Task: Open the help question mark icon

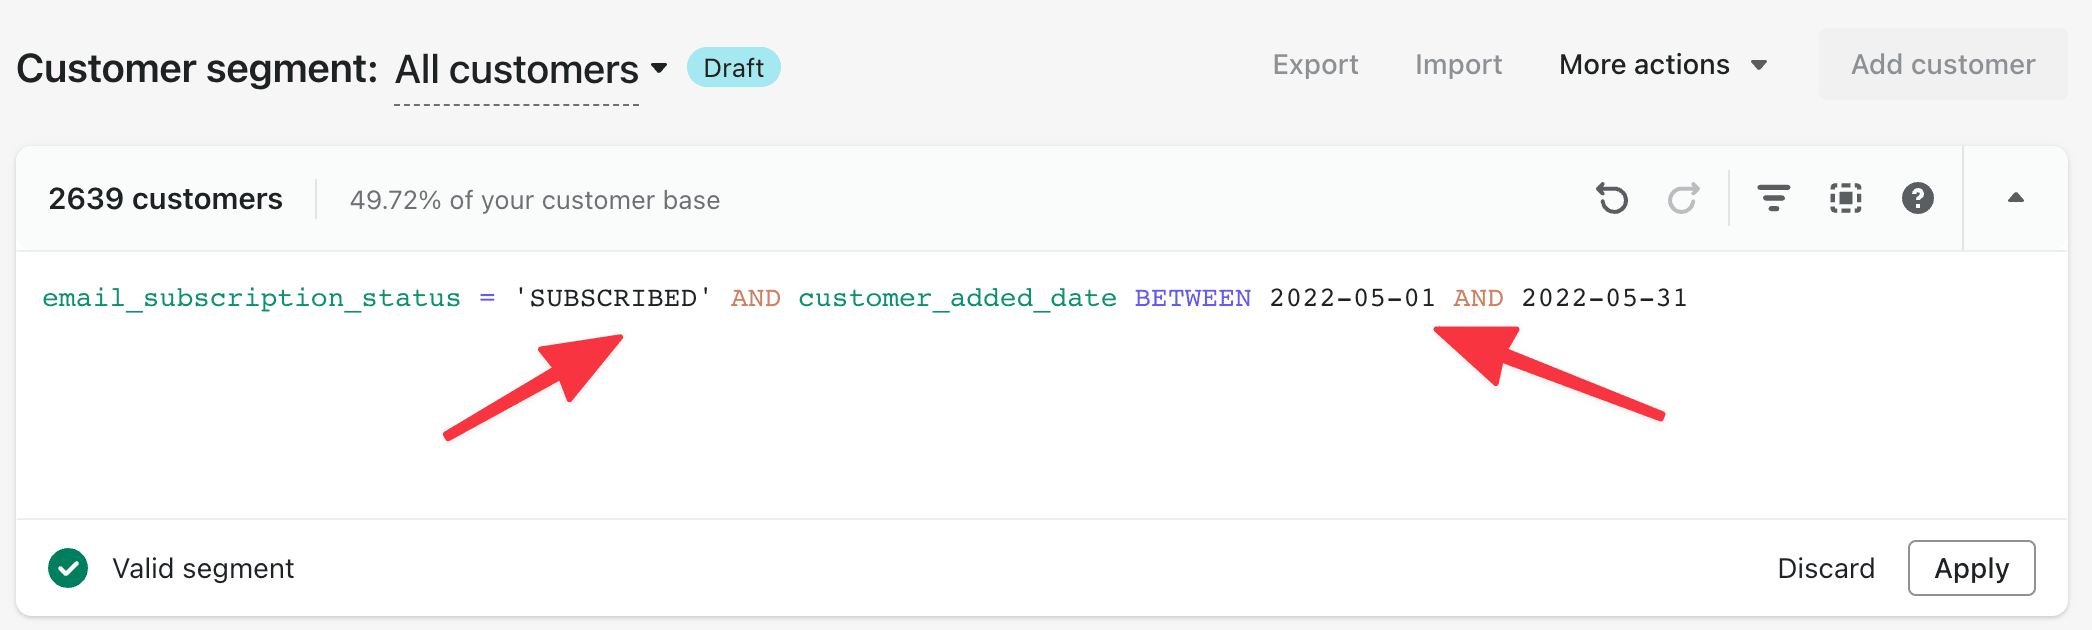Action: tap(1918, 198)
